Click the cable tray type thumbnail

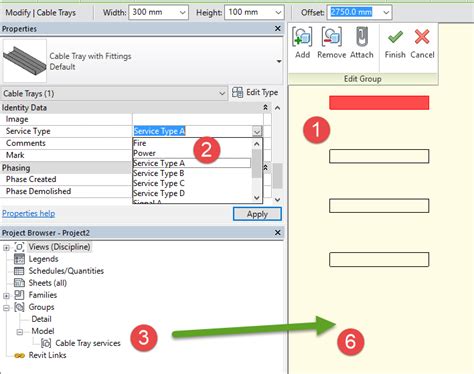click(25, 61)
